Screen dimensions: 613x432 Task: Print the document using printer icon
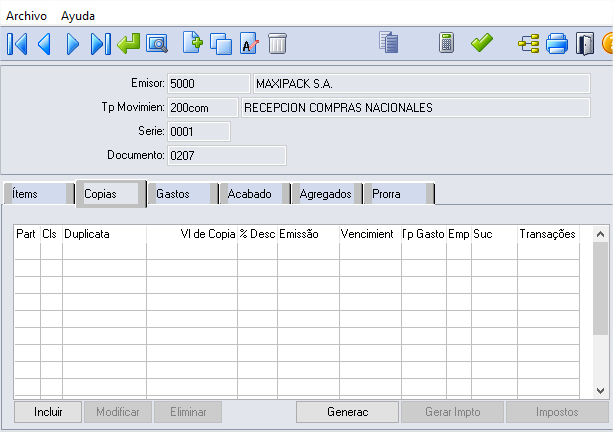click(x=557, y=43)
